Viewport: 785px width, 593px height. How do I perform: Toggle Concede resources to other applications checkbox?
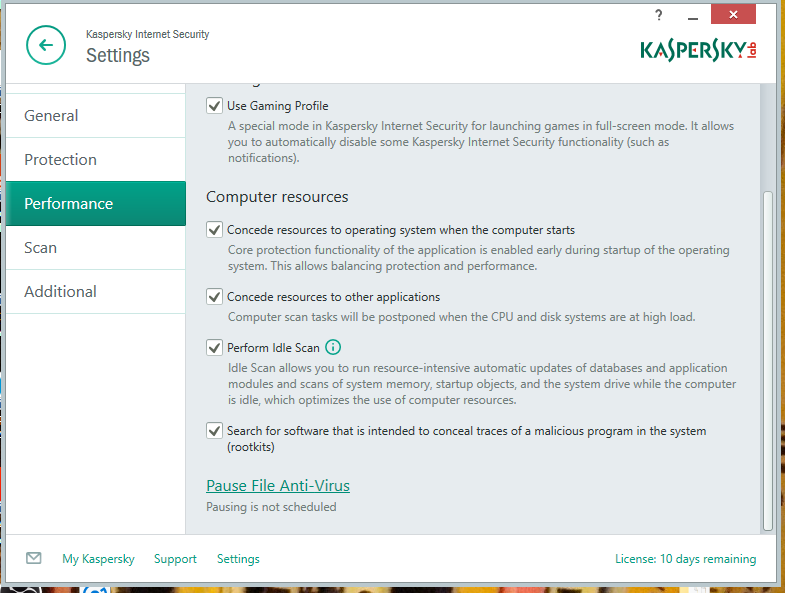(x=214, y=296)
